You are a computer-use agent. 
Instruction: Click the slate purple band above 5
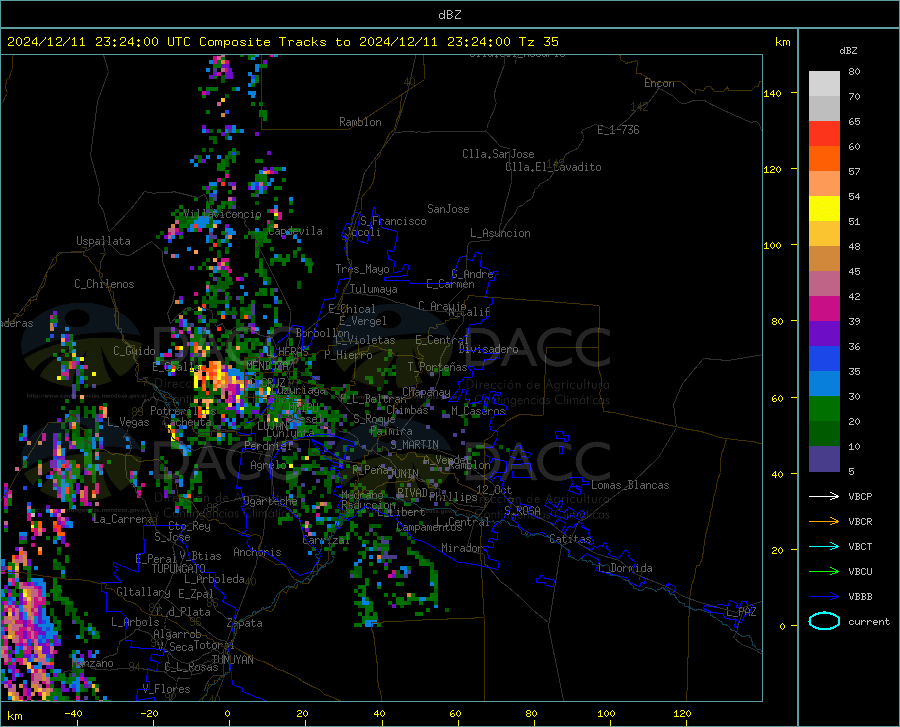coord(824,458)
